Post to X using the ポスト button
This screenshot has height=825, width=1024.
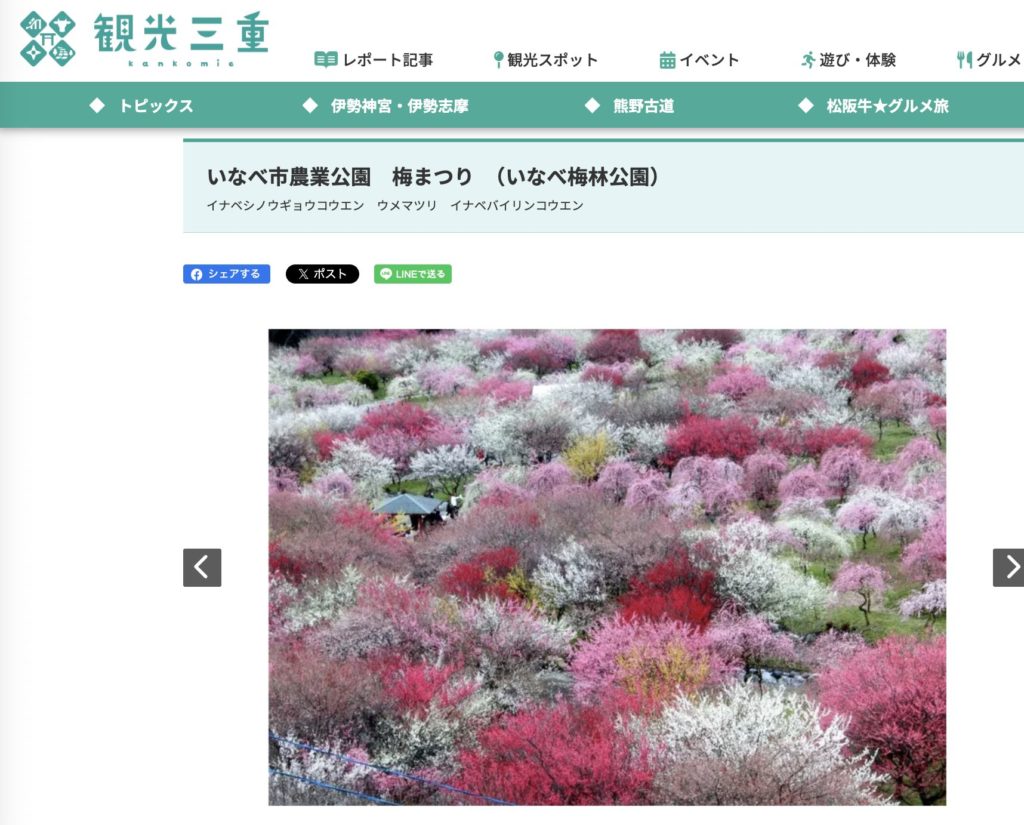[x=322, y=274]
